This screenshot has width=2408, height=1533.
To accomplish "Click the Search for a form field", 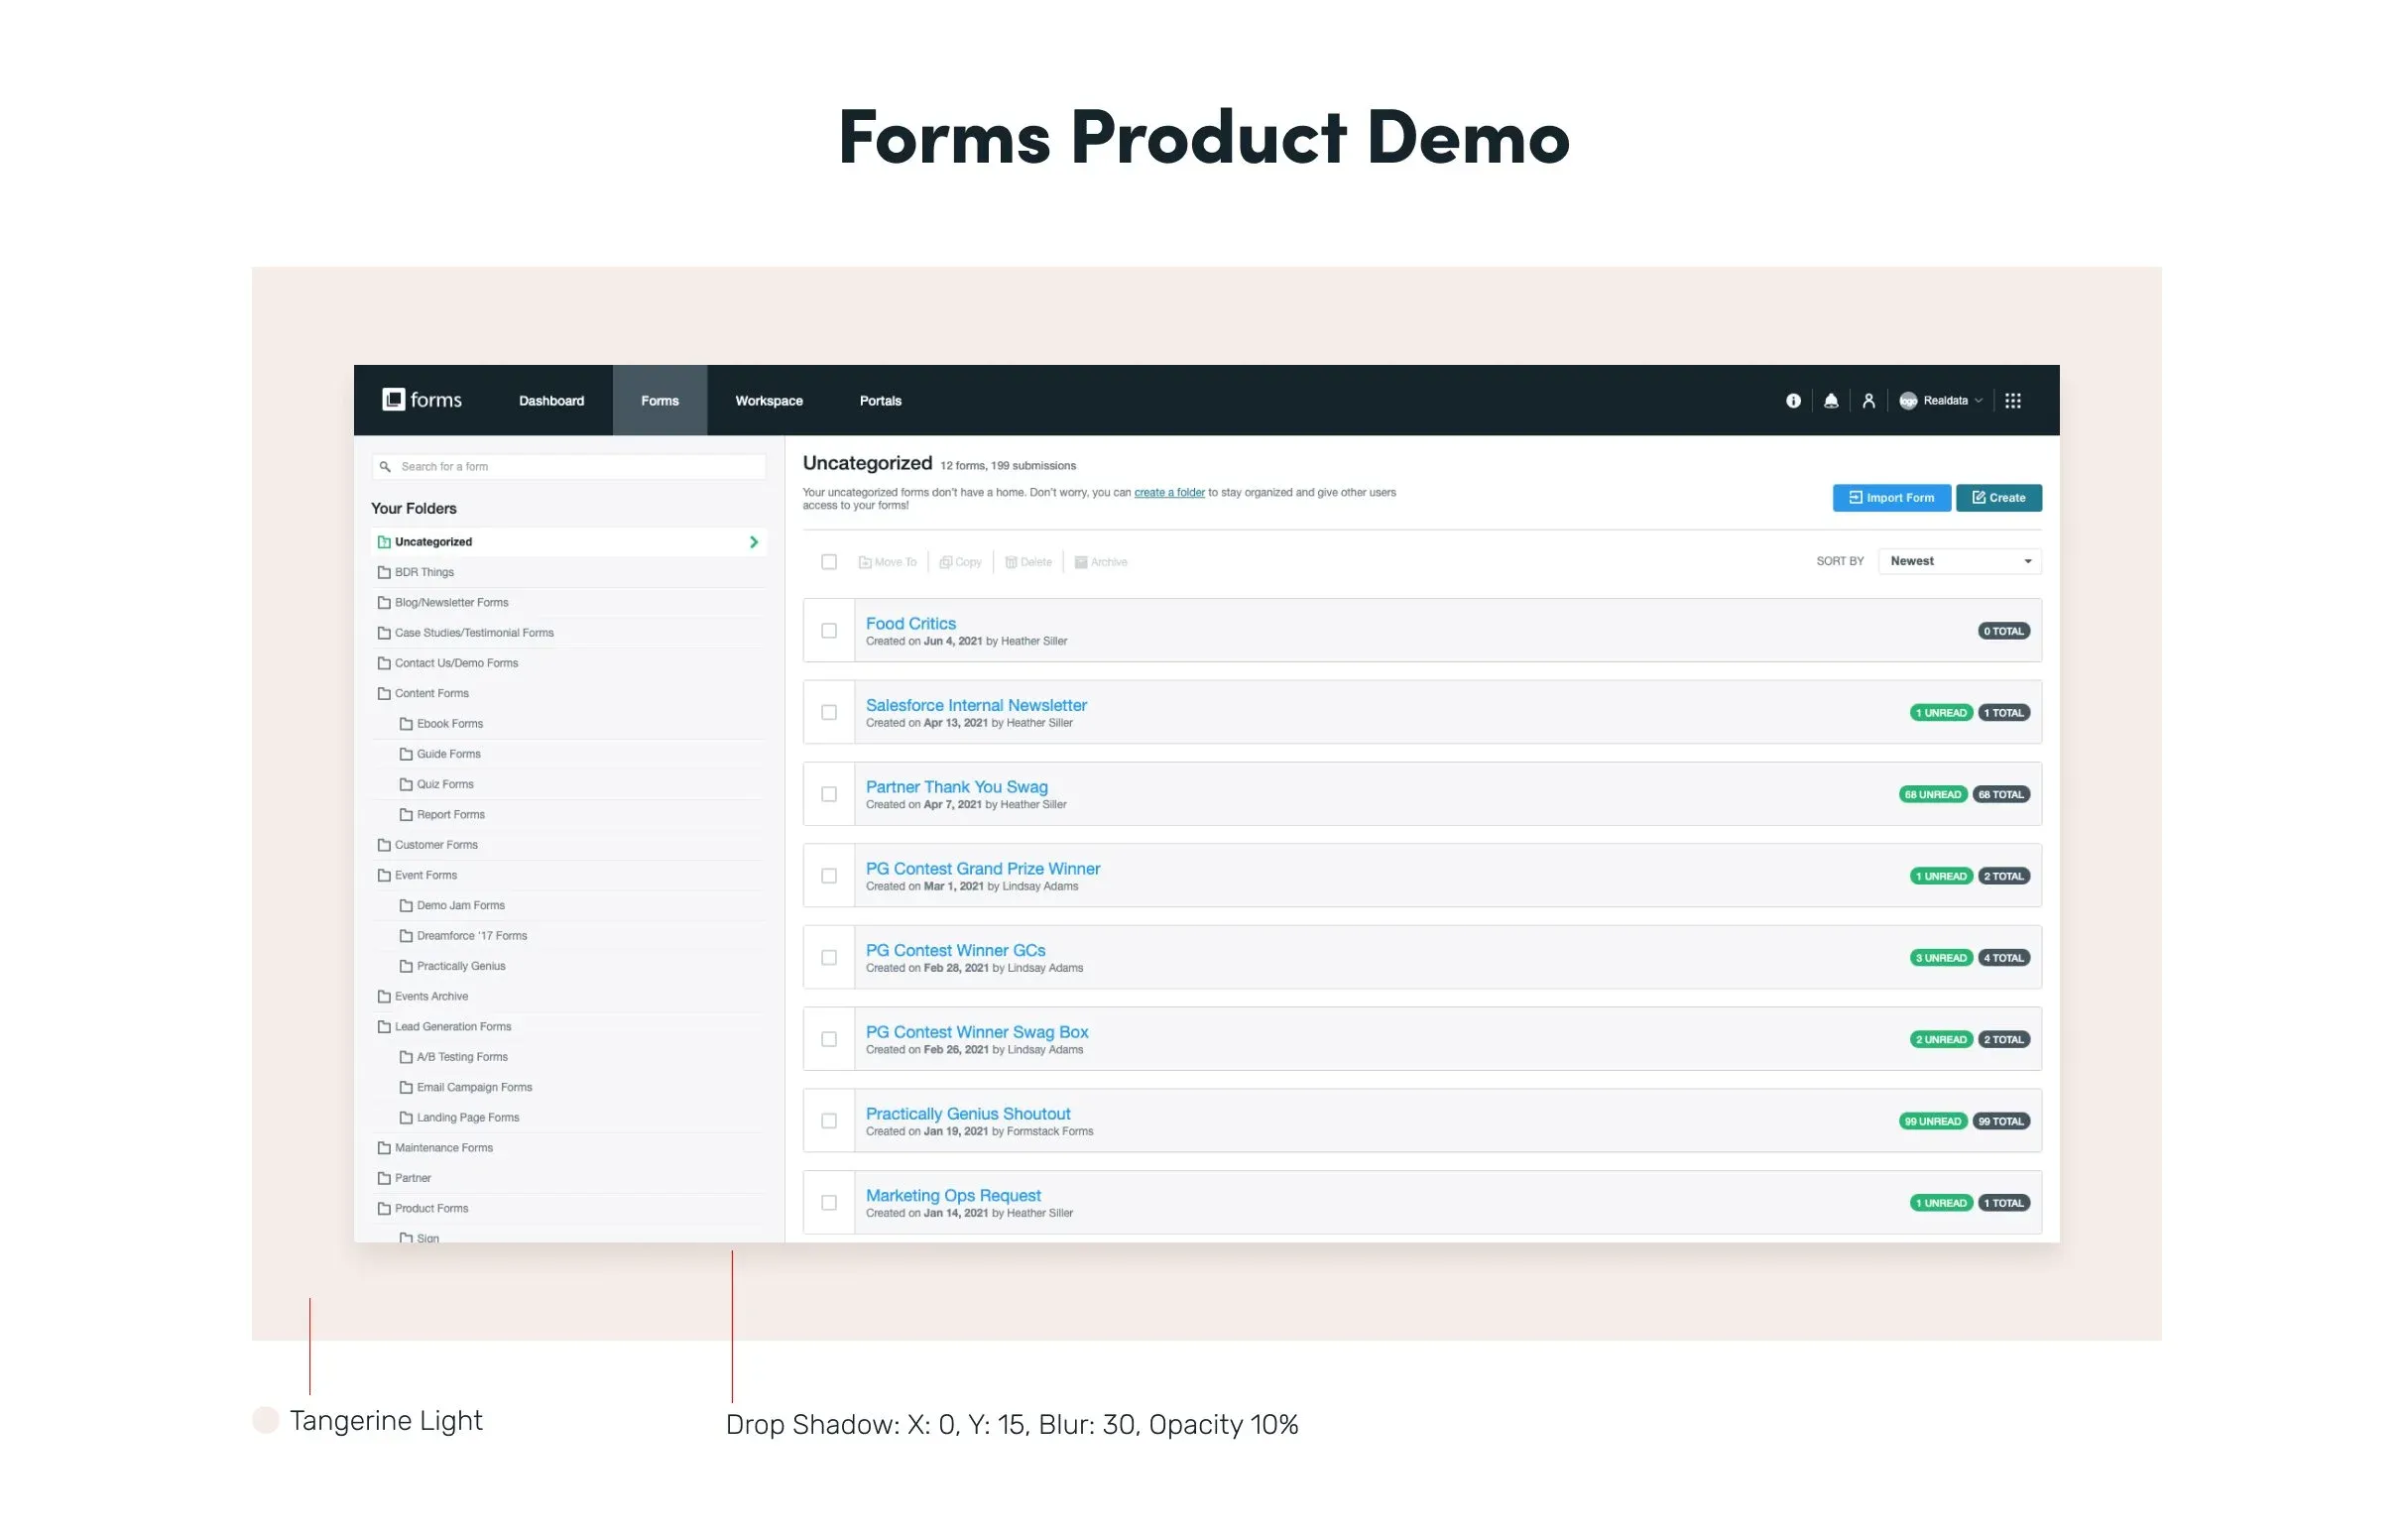I will coord(568,467).
